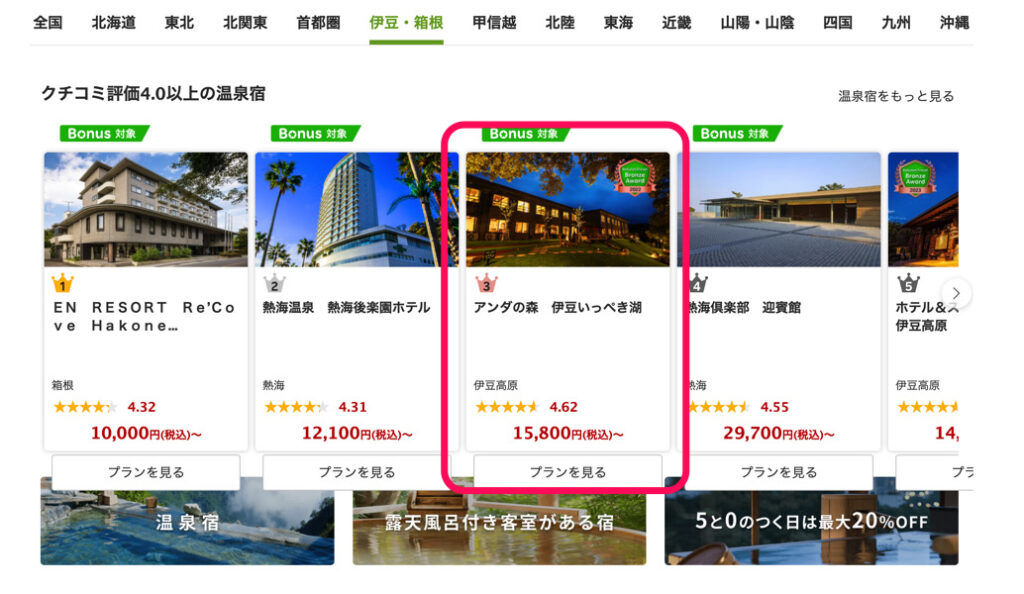The image size is (1024, 594).
Task: Click the rank 5 crown icon
Action: click(x=908, y=284)
